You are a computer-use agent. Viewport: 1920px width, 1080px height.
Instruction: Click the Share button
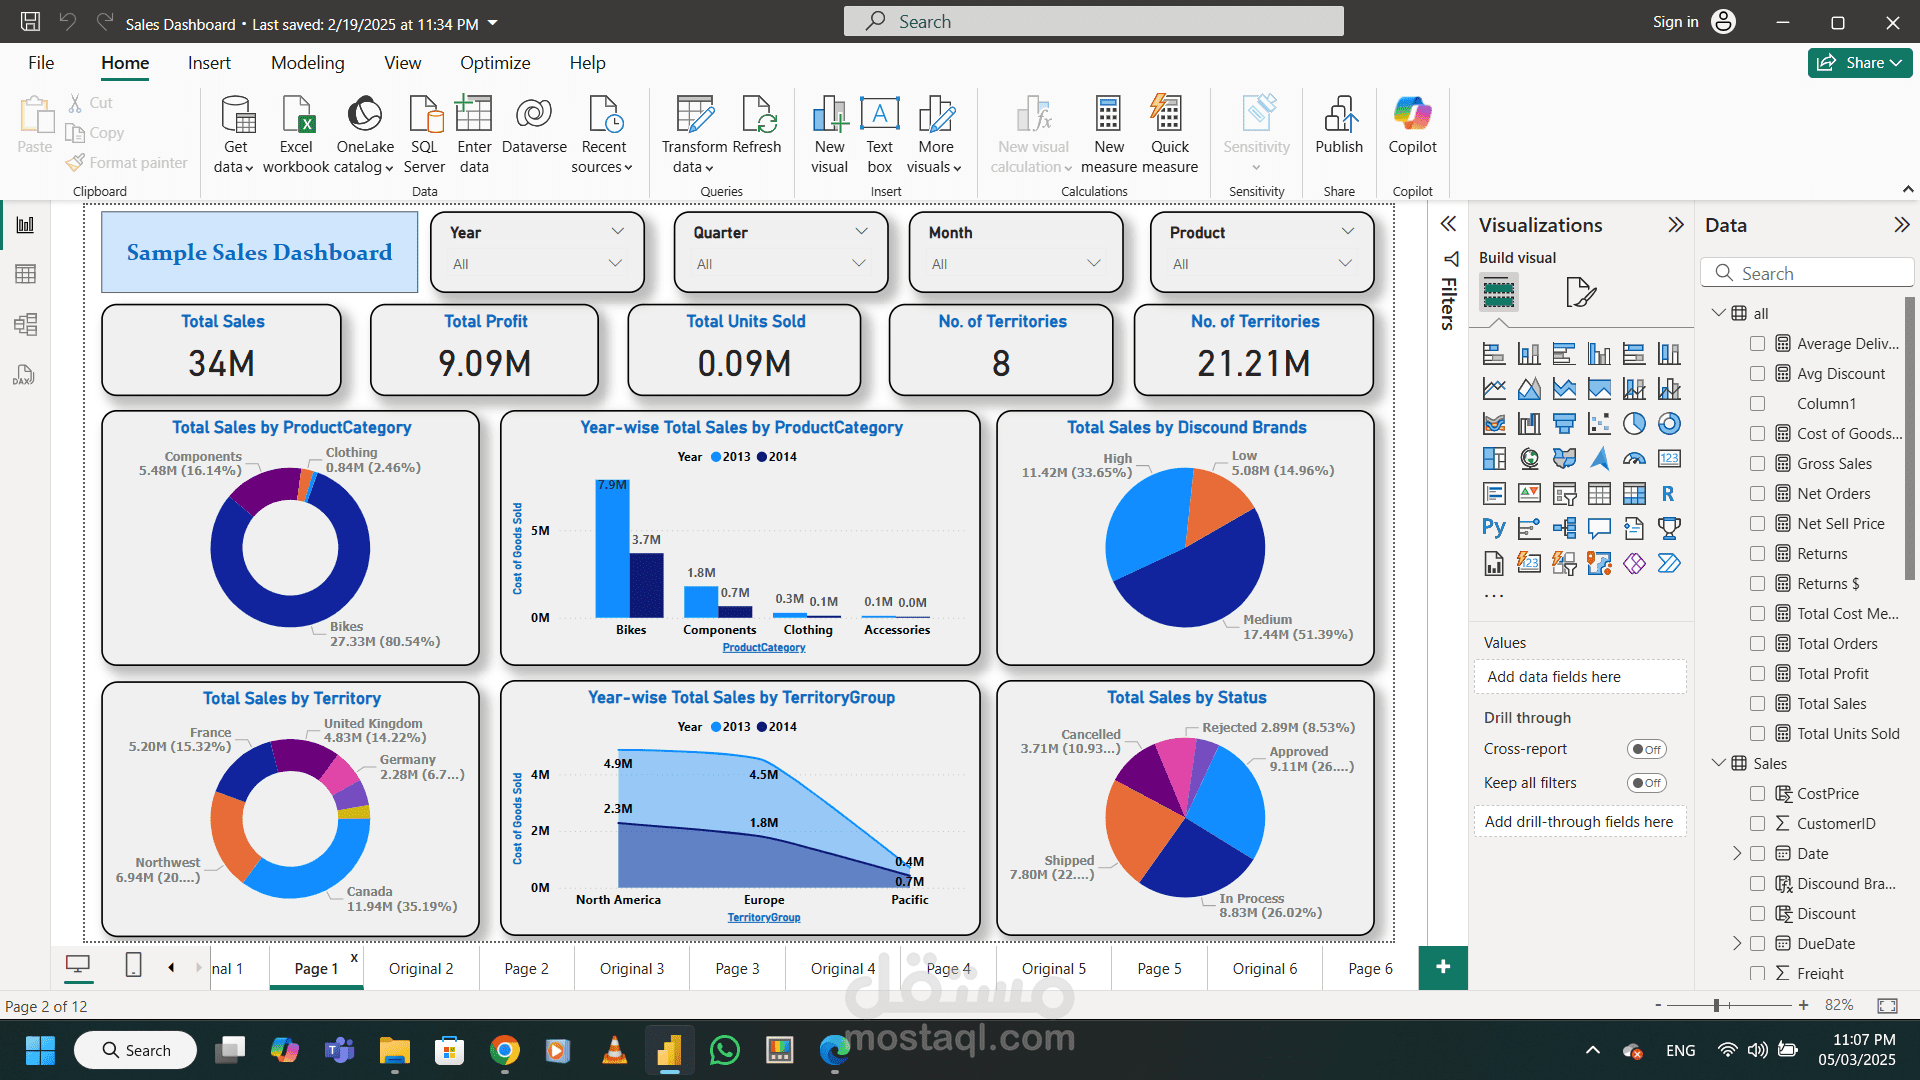point(1858,63)
